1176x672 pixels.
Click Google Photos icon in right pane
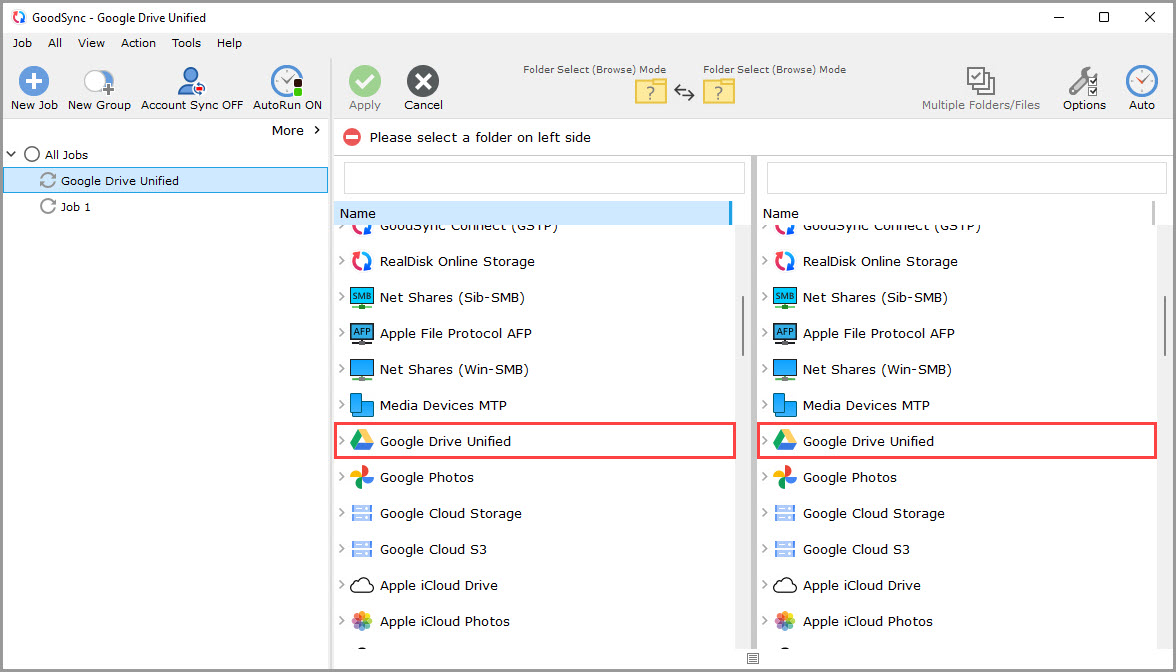coord(784,477)
